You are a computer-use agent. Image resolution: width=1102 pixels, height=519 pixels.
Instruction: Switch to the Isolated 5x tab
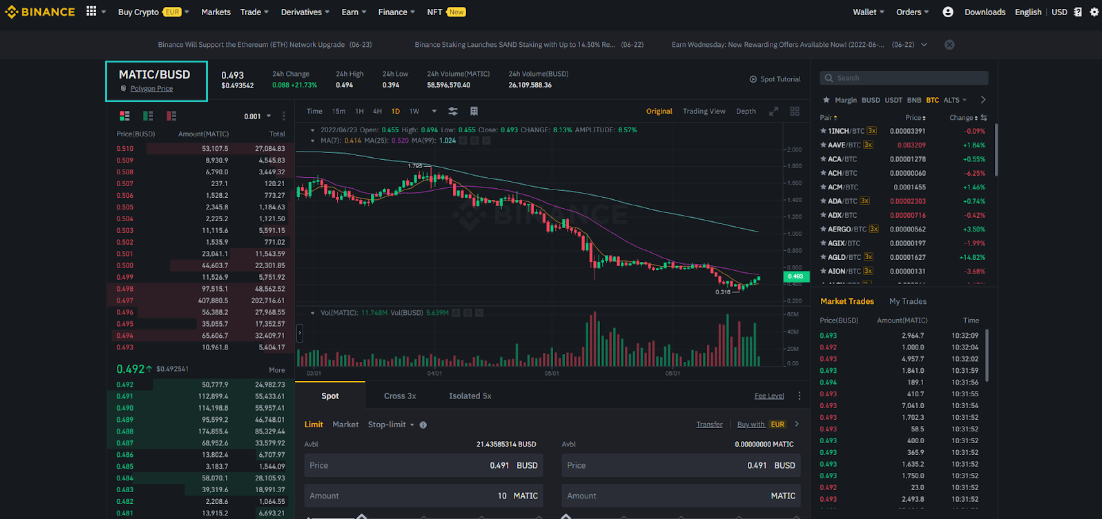(x=470, y=396)
